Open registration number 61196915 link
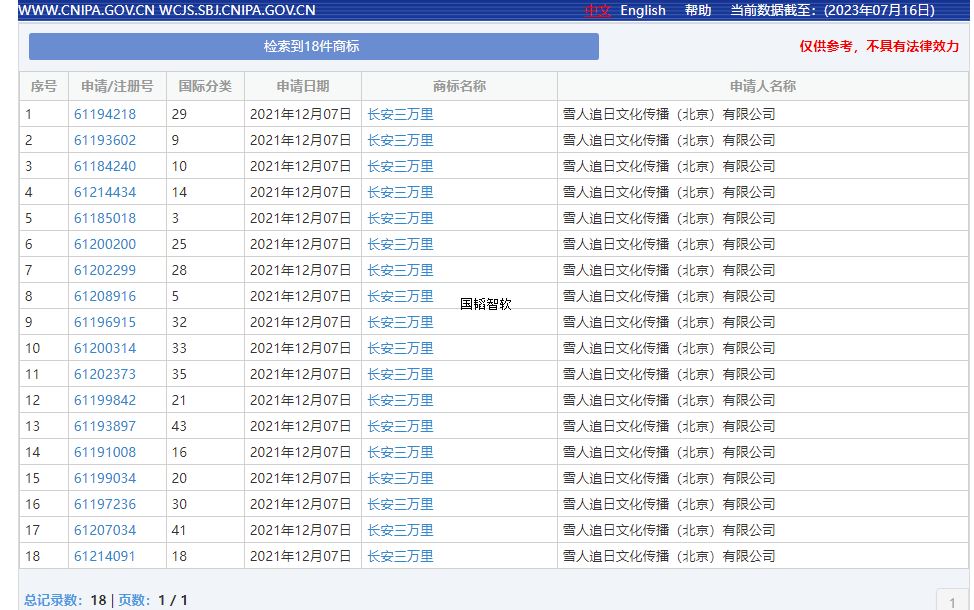This screenshot has height=610, width=974. point(104,322)
